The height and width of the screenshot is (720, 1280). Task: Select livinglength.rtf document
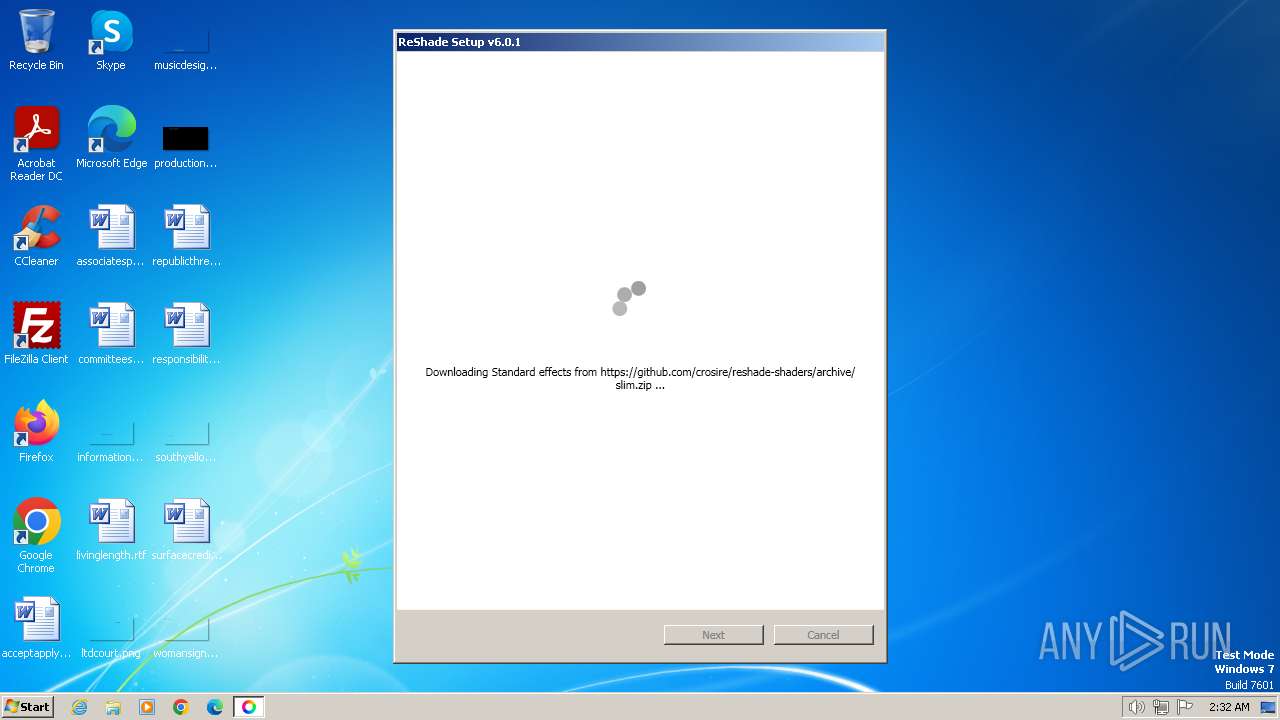point(111,530)
